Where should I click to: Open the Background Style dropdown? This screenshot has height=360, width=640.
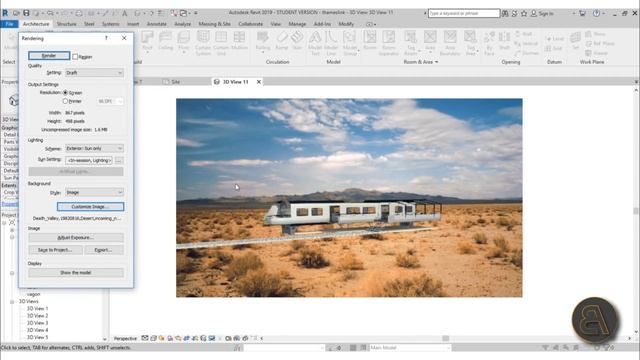pos(94,192)
